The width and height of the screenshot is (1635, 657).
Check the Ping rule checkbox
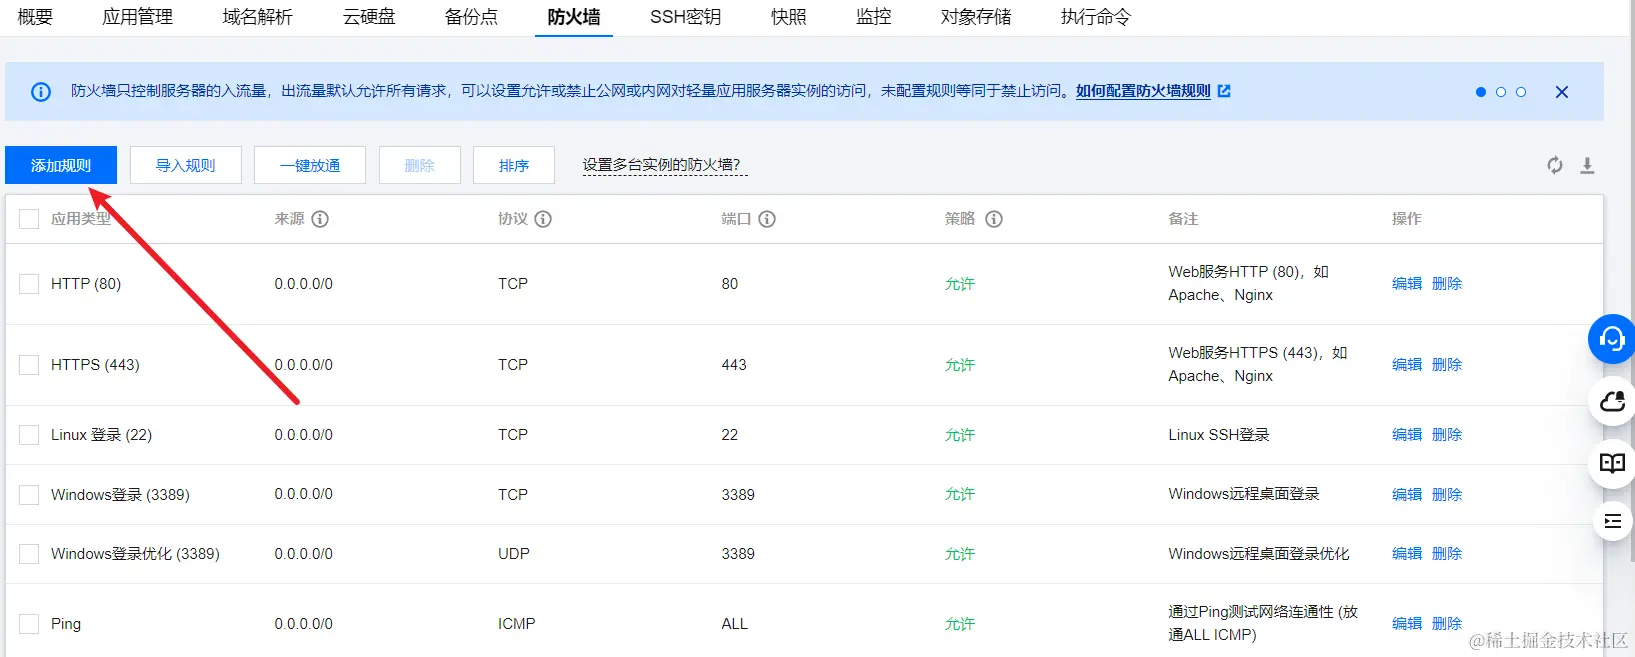[29, 624]
